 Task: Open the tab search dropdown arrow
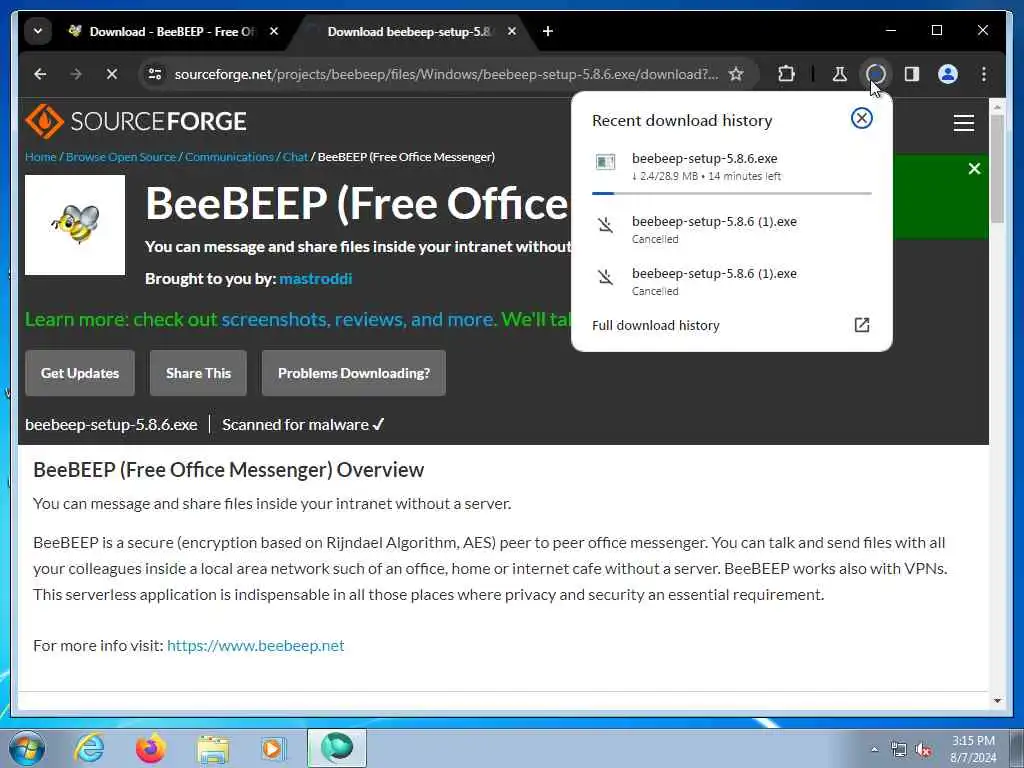tap(38, 31)
